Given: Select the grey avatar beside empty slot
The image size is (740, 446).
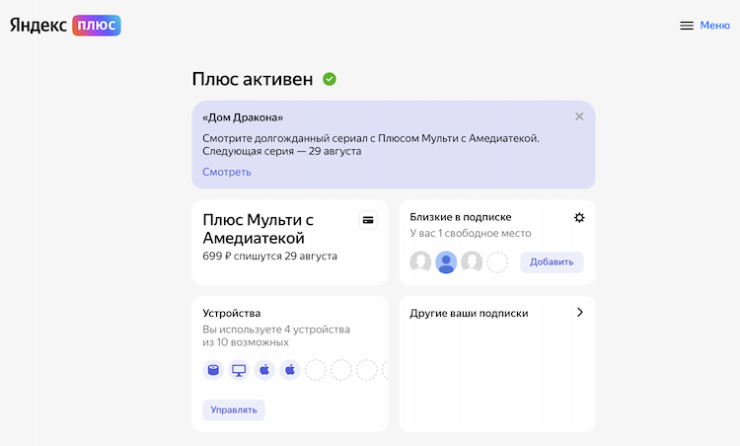Looking at the screenshot, I should [471, 262].
